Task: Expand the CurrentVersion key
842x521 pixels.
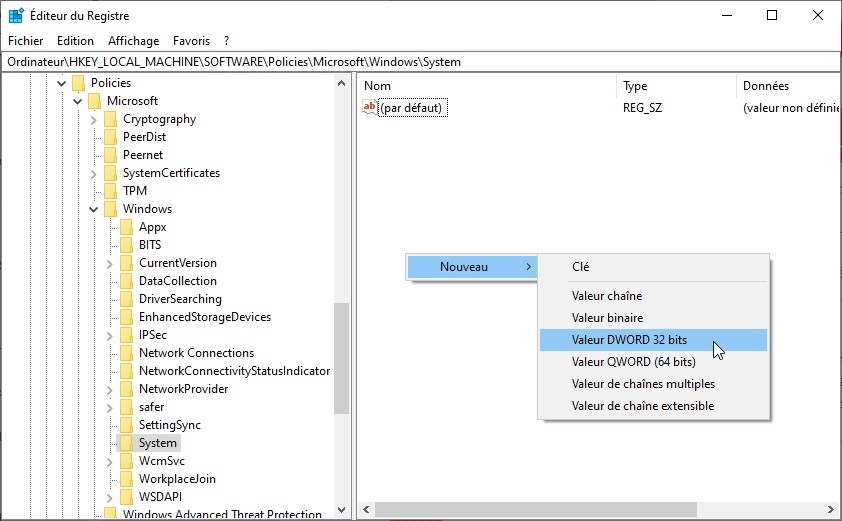Action: click(110, 263)
